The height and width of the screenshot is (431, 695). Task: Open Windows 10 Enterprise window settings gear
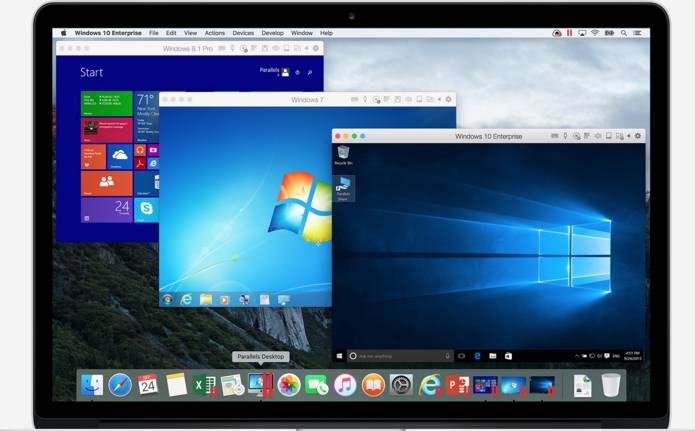(638, 136)
